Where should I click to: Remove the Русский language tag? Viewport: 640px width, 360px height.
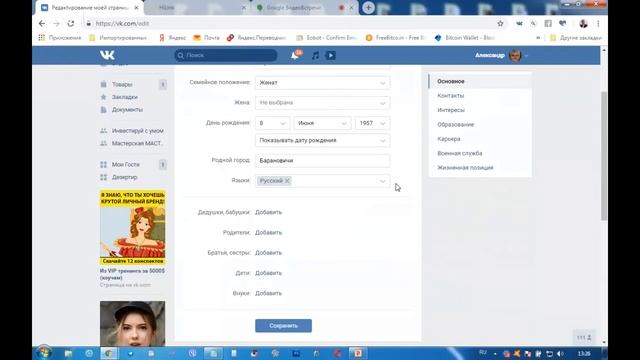click(x=287, y=180)
